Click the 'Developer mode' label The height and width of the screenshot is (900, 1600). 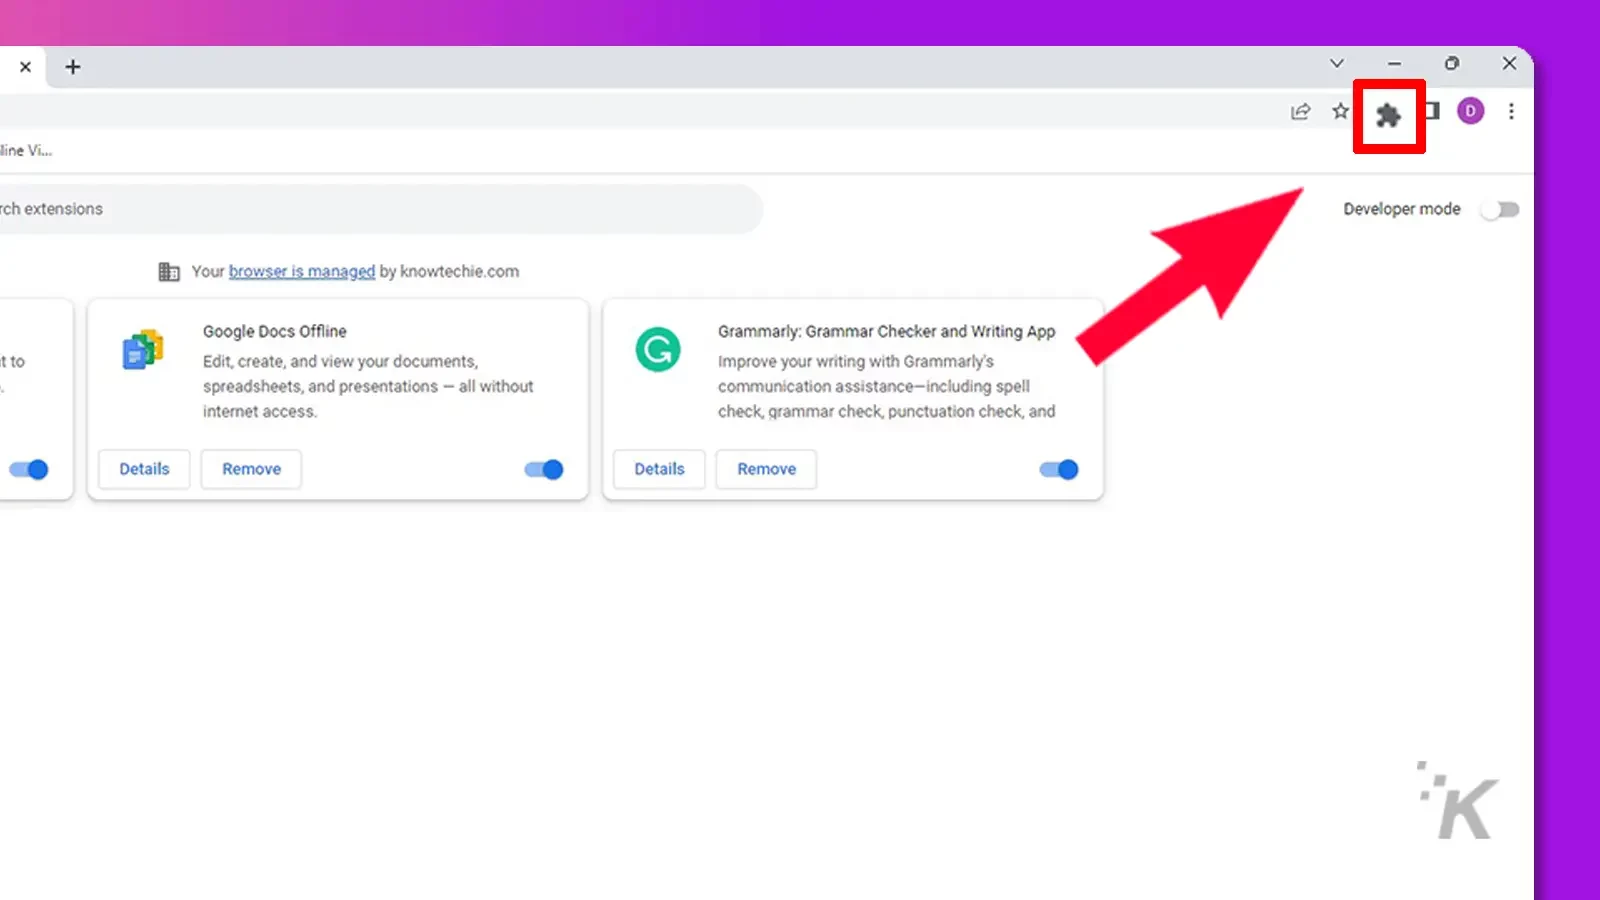point(1401,209)
